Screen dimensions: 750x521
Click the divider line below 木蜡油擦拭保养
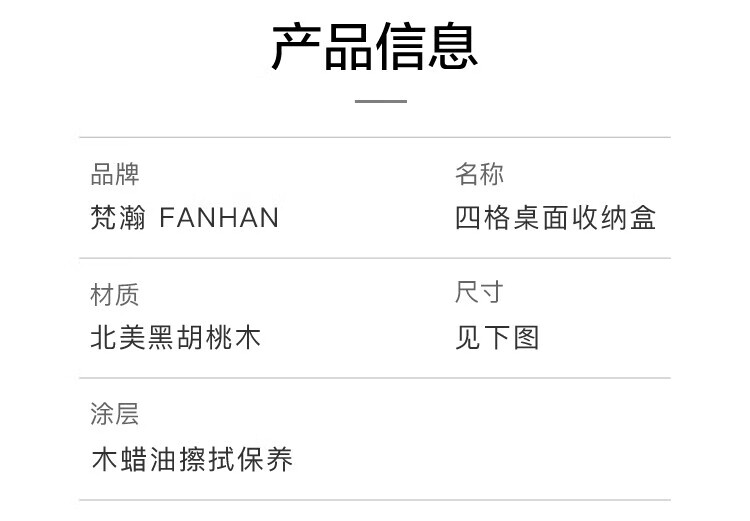tap(375, 500)
